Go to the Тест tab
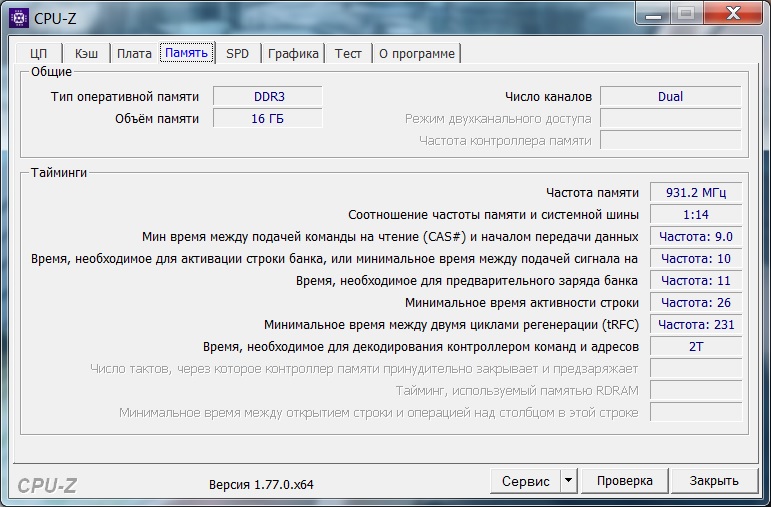 pyautogui.click(x=348, y=54)
